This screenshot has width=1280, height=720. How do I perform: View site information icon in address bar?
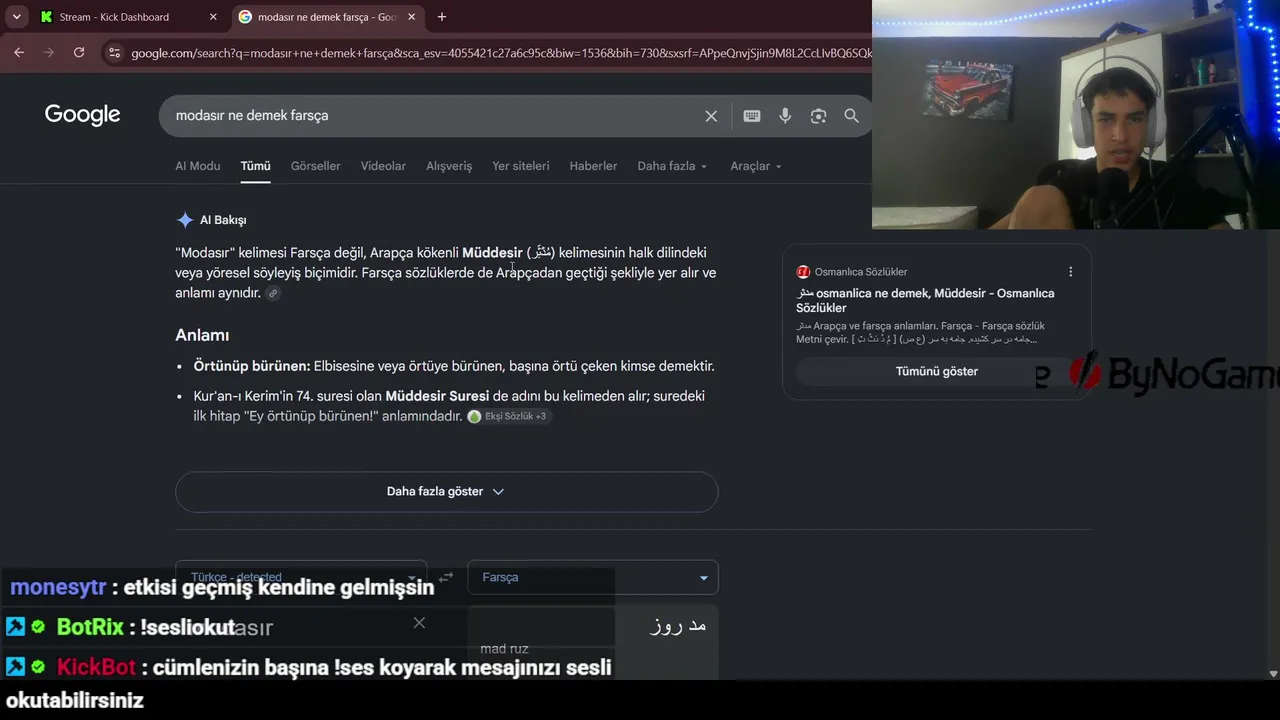(114, 52)
